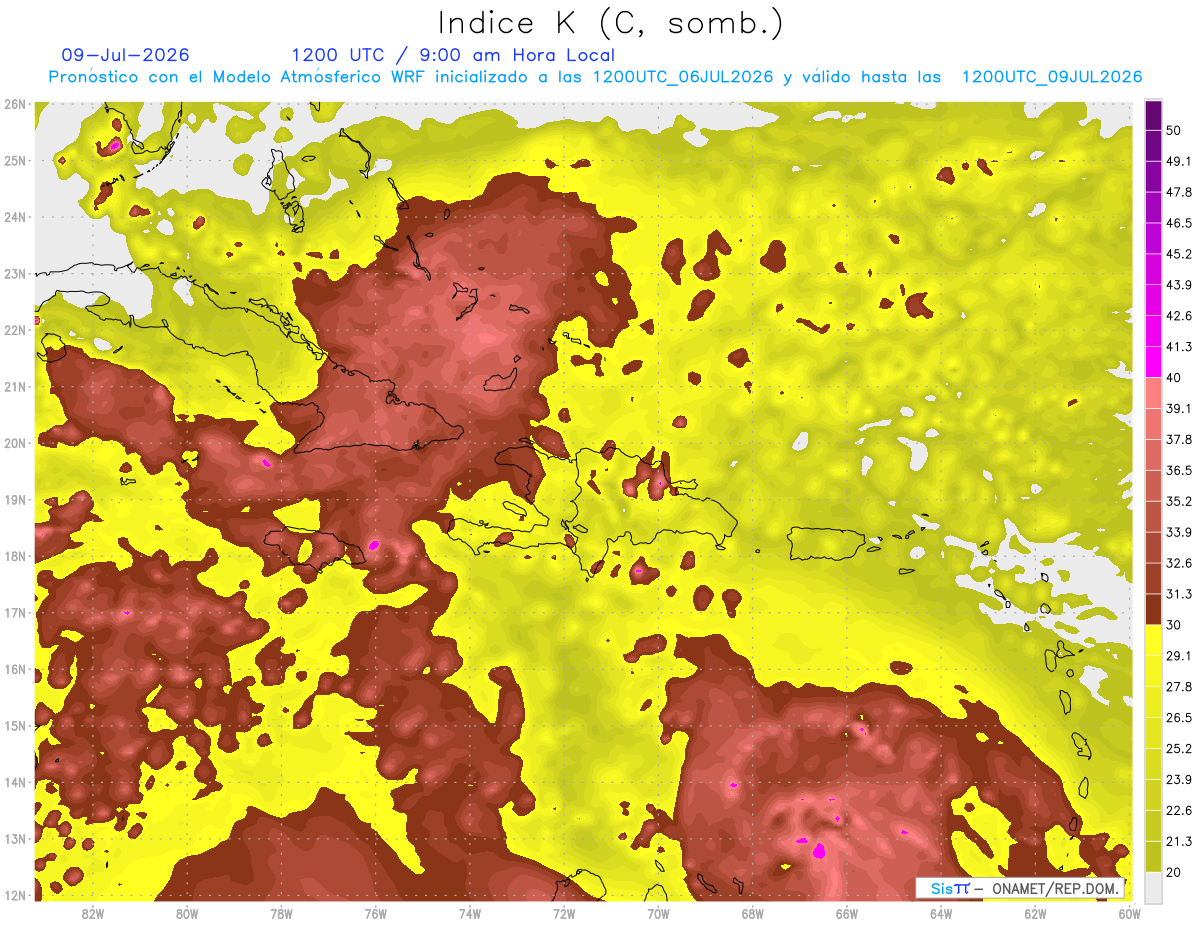Click the "23N" latitude label
Screen dimensions: 1200x927
(15, 274)
